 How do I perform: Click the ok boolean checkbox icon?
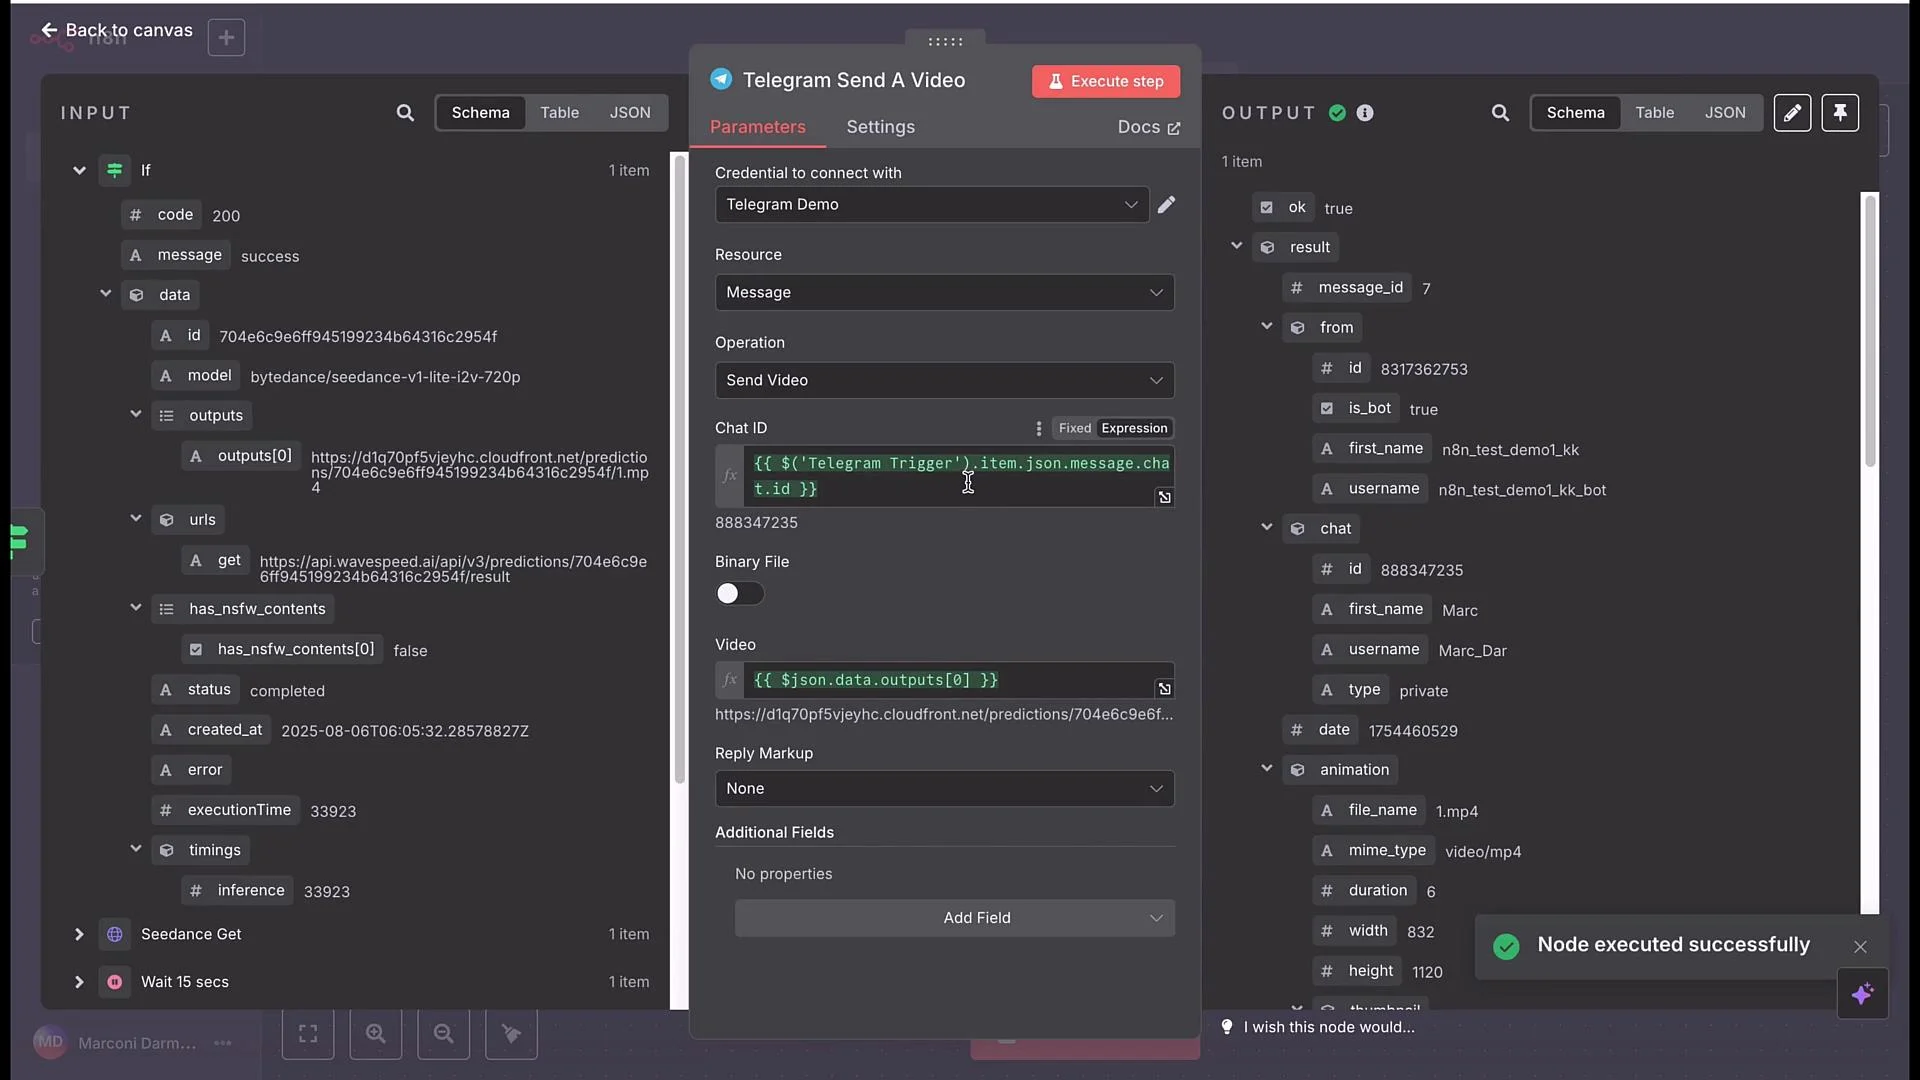coord(1266,207)
